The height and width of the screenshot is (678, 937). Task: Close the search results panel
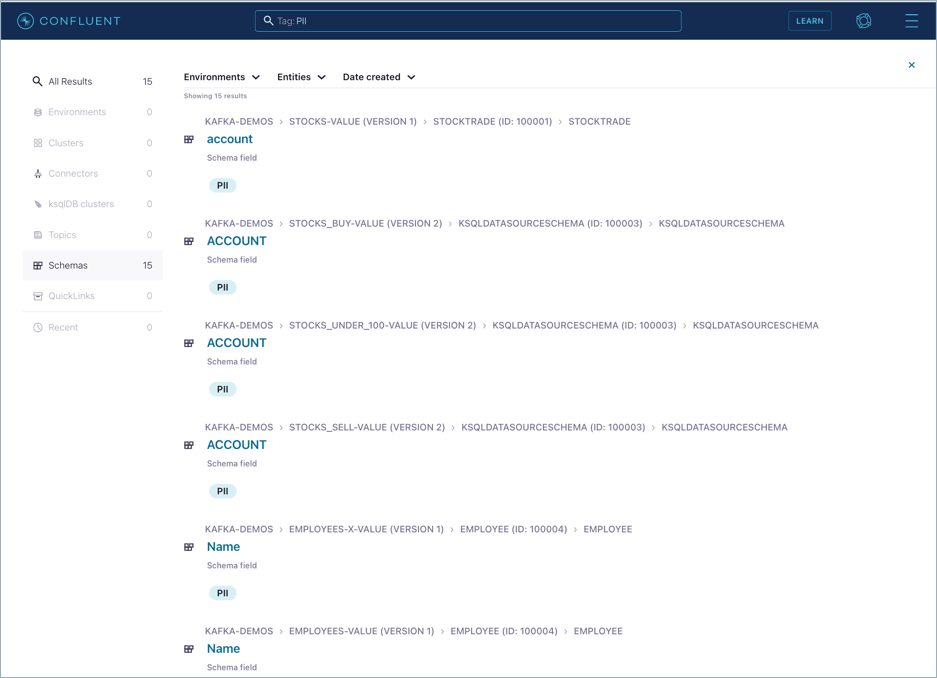pyautogui.click(x=911, y=65)
